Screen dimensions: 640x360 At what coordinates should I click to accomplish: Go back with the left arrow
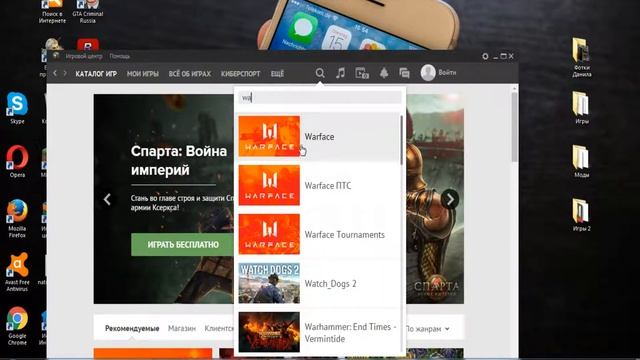click(x=55, y=73)
